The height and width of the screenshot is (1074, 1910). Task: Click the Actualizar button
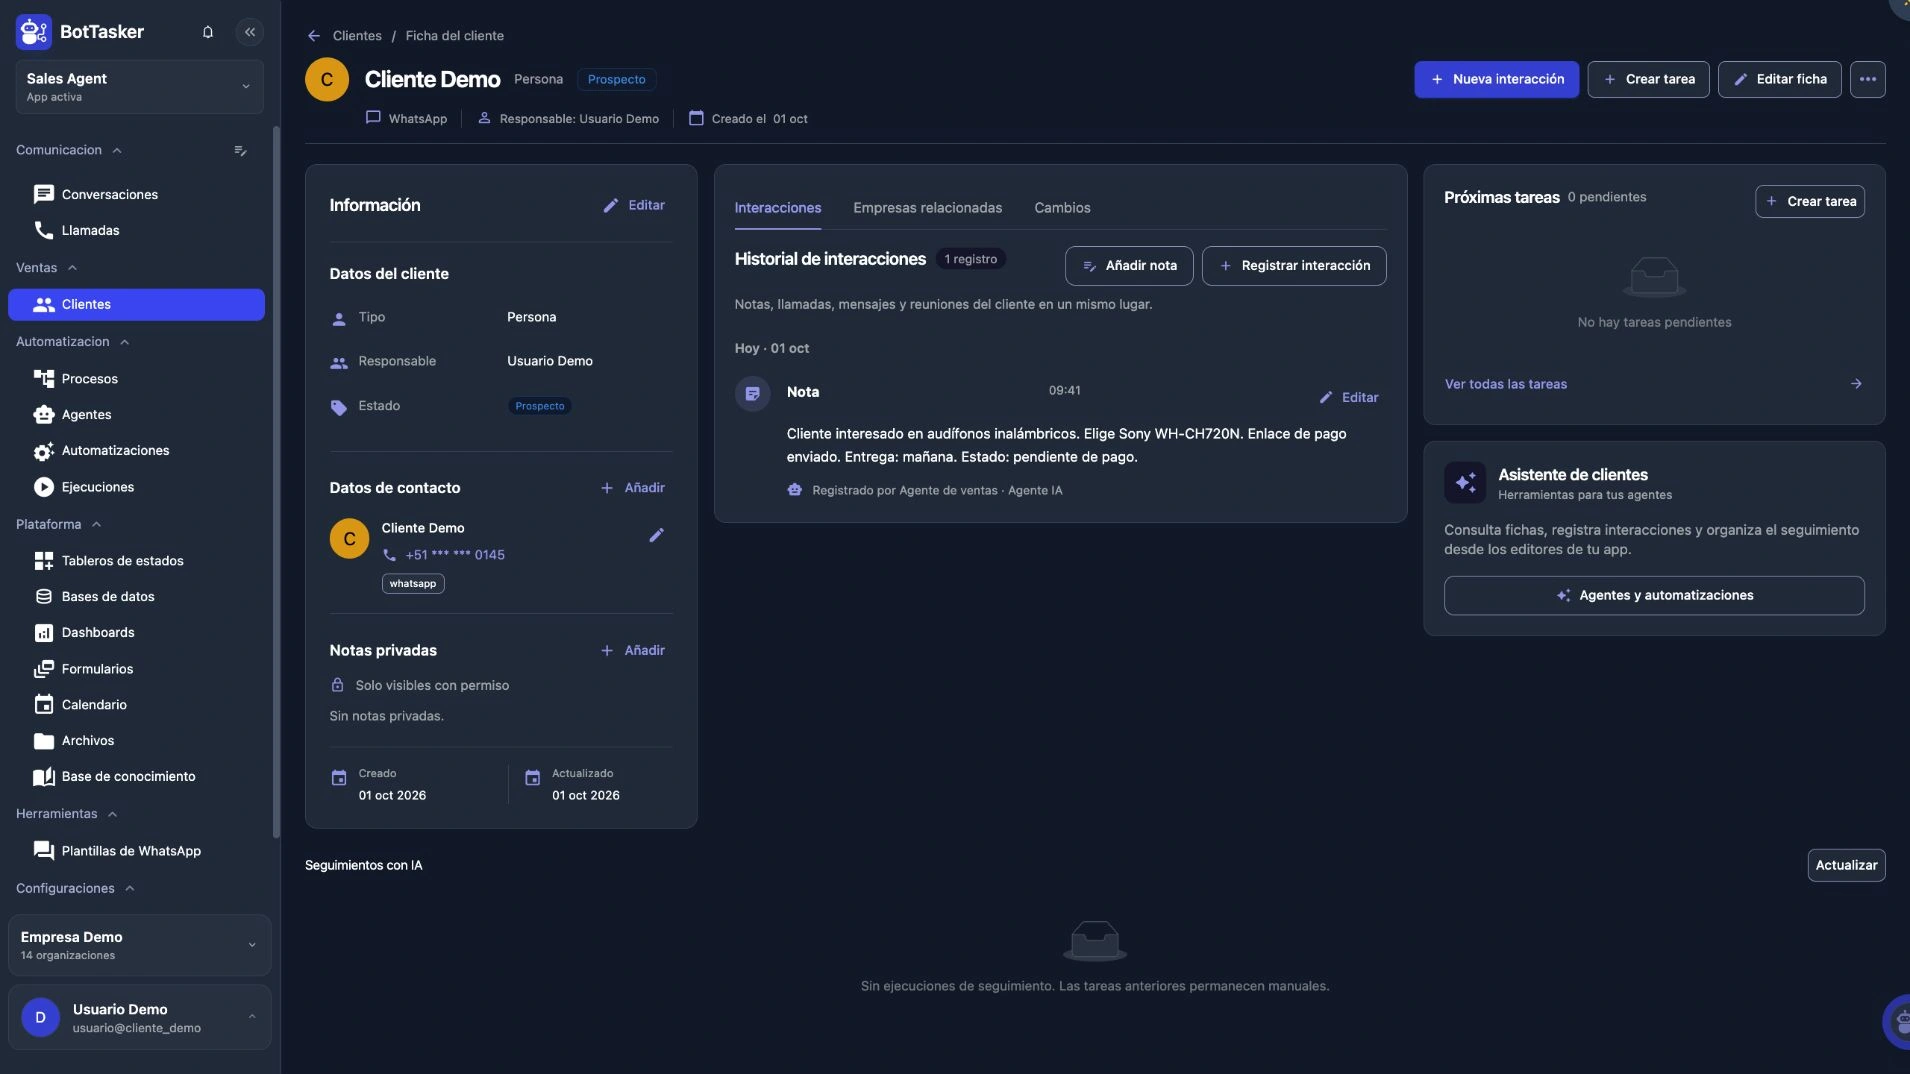[x=1846, y=865]
